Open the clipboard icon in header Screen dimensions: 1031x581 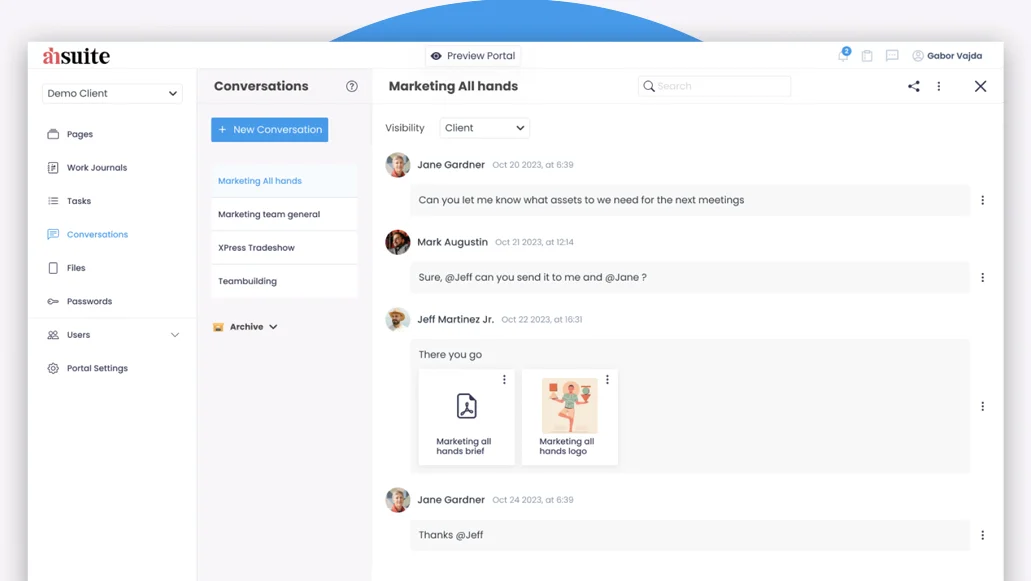[x=867, y=56]
